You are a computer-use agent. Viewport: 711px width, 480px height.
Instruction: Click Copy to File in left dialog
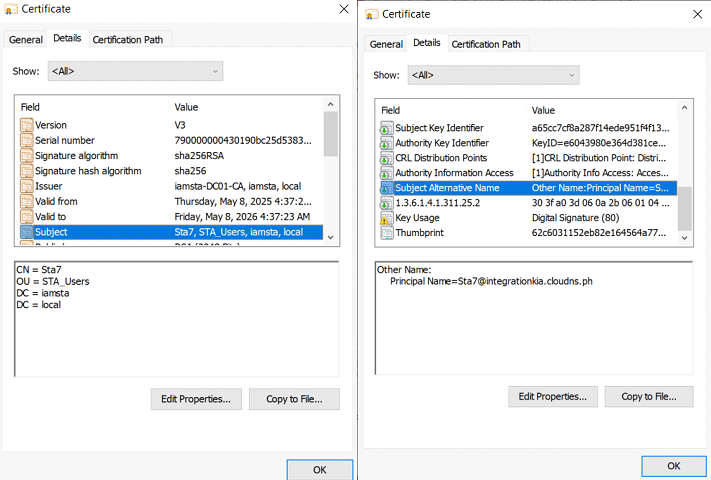coord(294,399)
